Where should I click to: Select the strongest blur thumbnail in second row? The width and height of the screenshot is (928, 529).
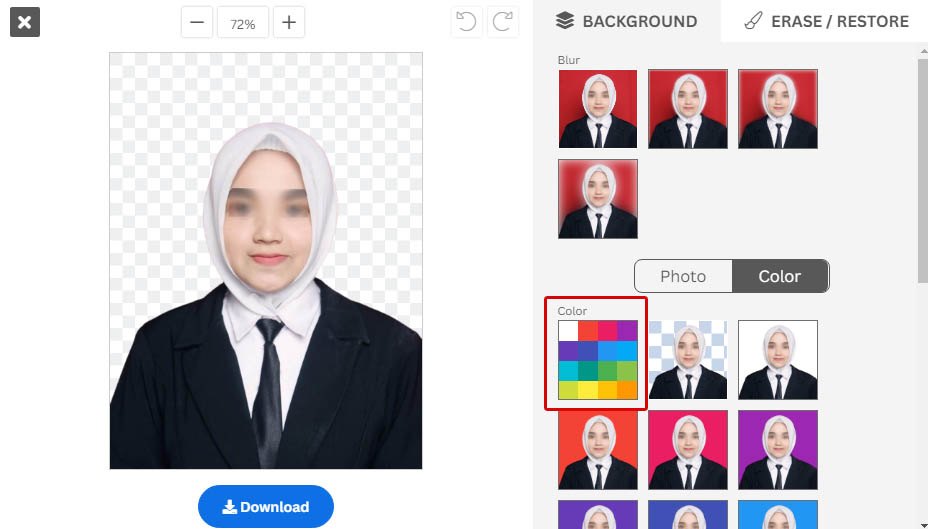(x=598, y=199)
